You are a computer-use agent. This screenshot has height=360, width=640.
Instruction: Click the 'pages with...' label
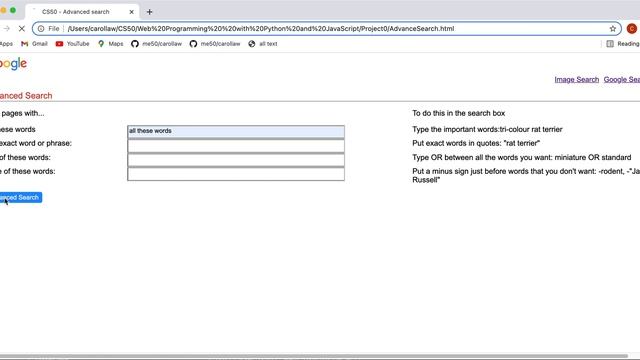tap(22, 113)
